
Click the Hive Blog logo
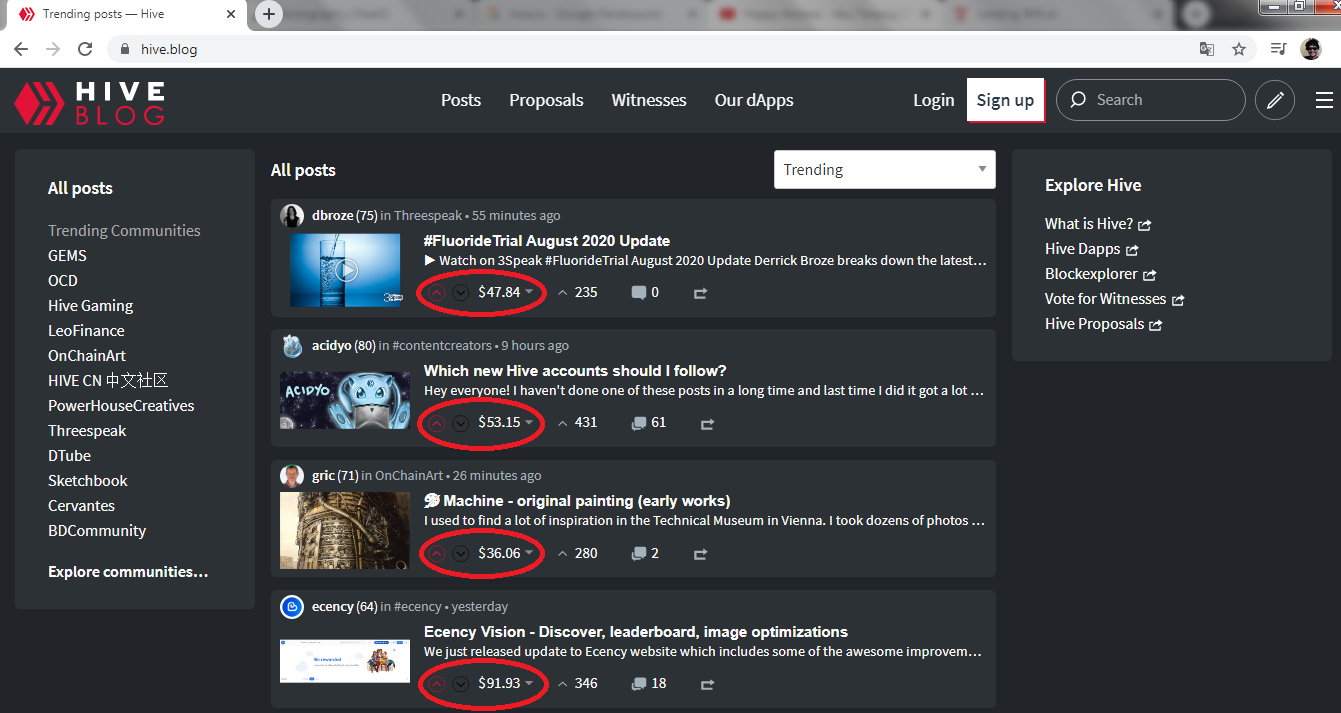click(x=90, y=102)
